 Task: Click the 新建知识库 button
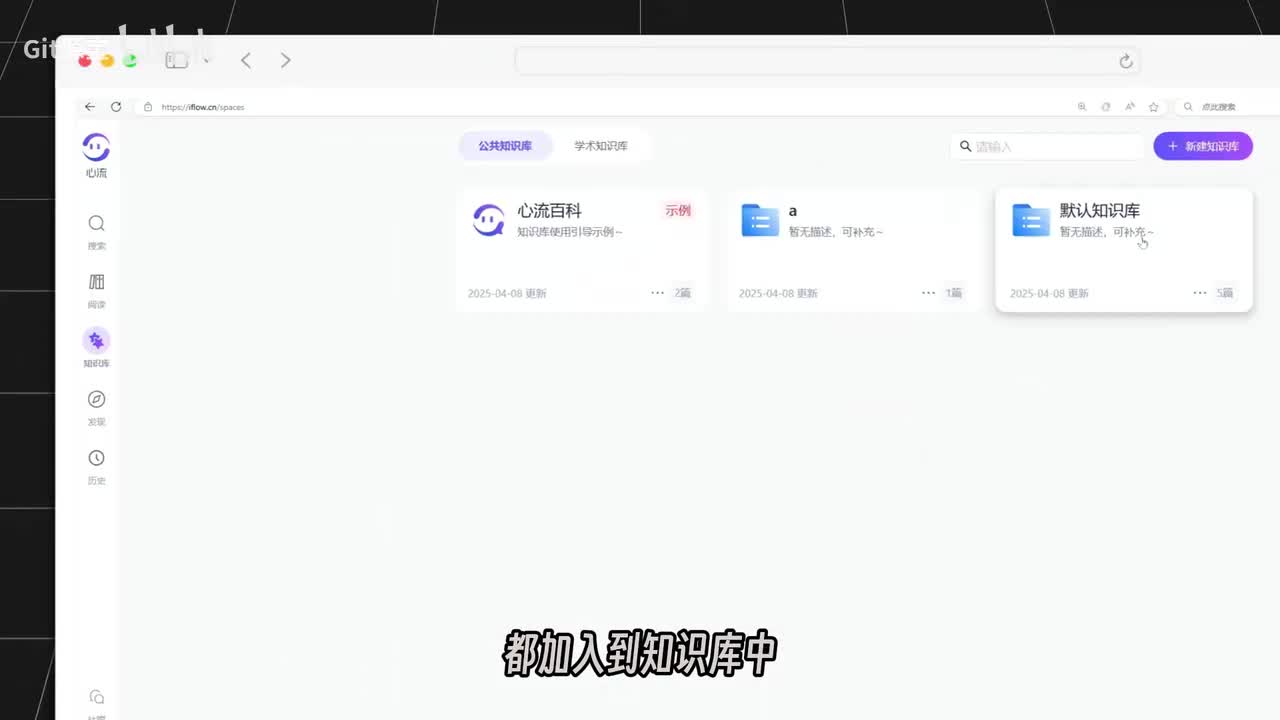click(1202, 146)
